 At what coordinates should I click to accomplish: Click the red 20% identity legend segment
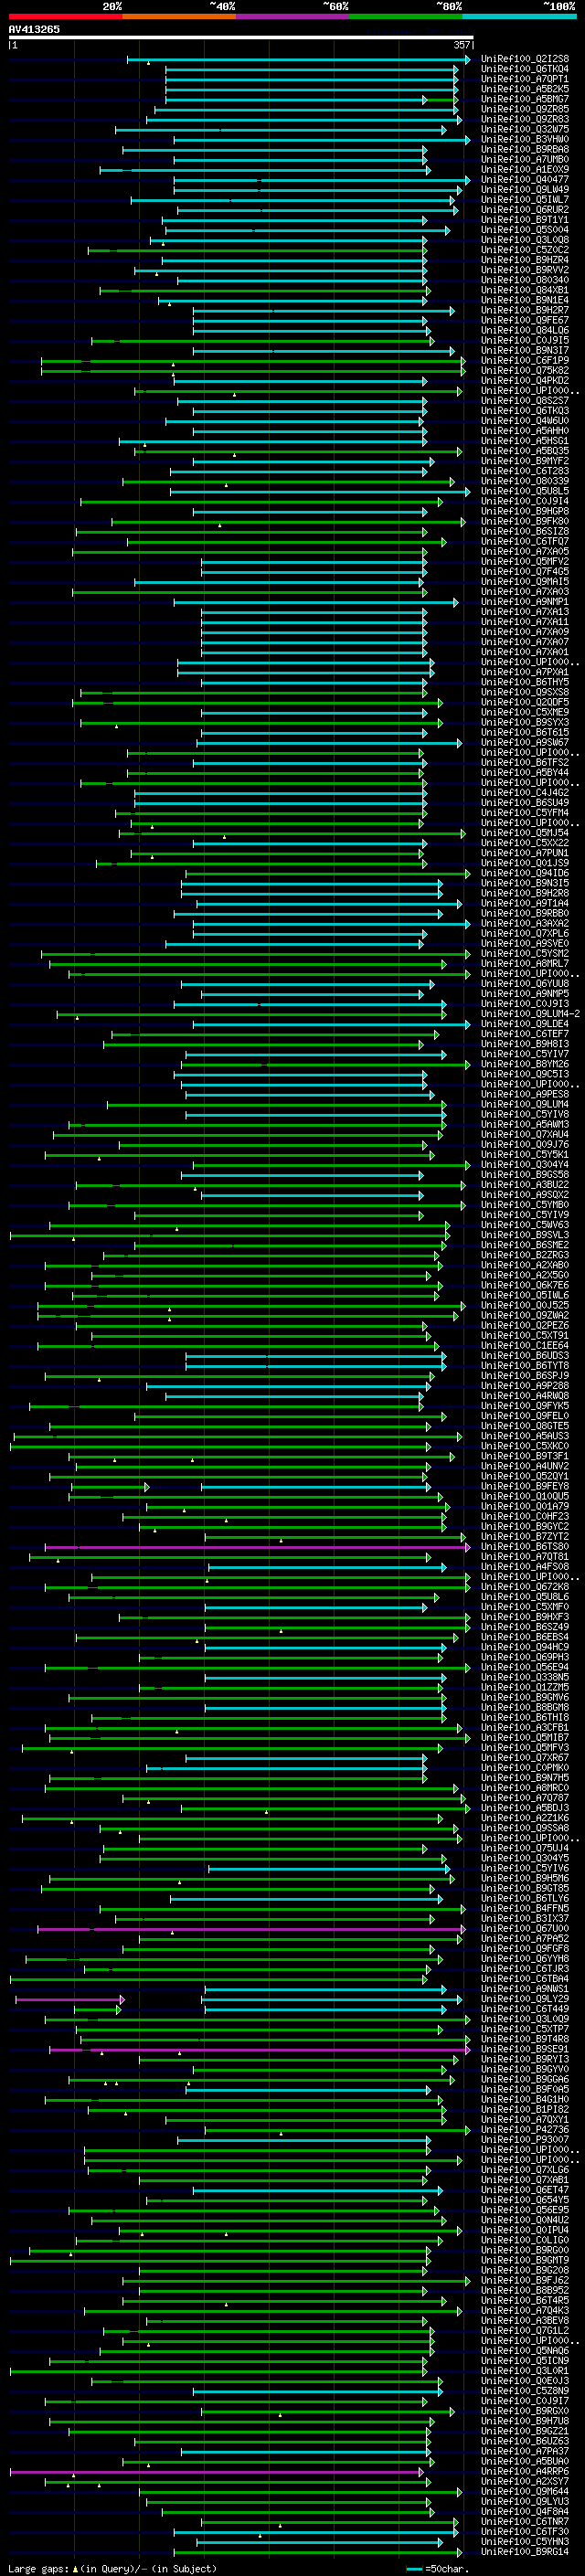coord(65,16)
